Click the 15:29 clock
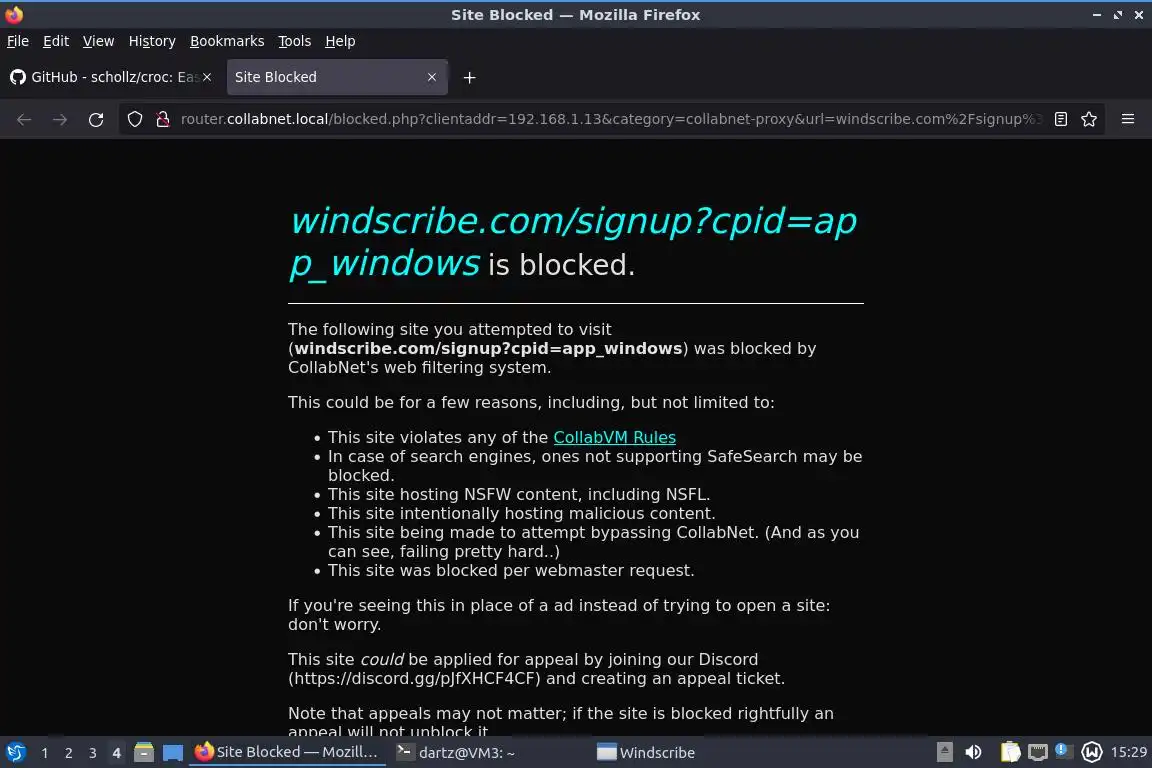 click(1128, 753)
